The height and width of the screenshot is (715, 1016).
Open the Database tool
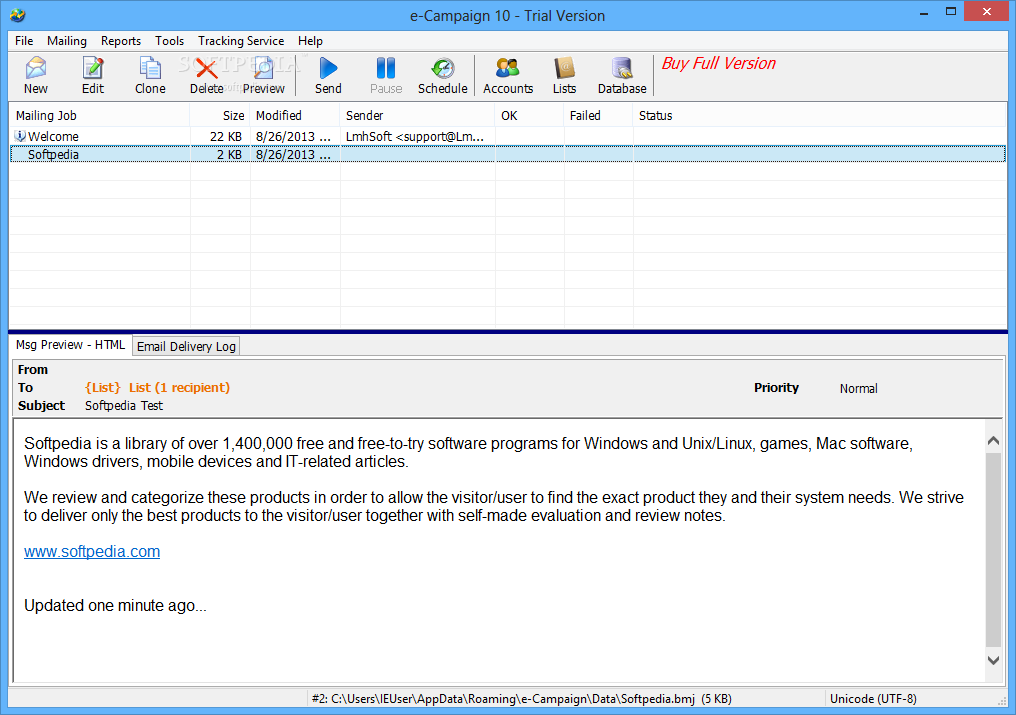tap(622, 76)
